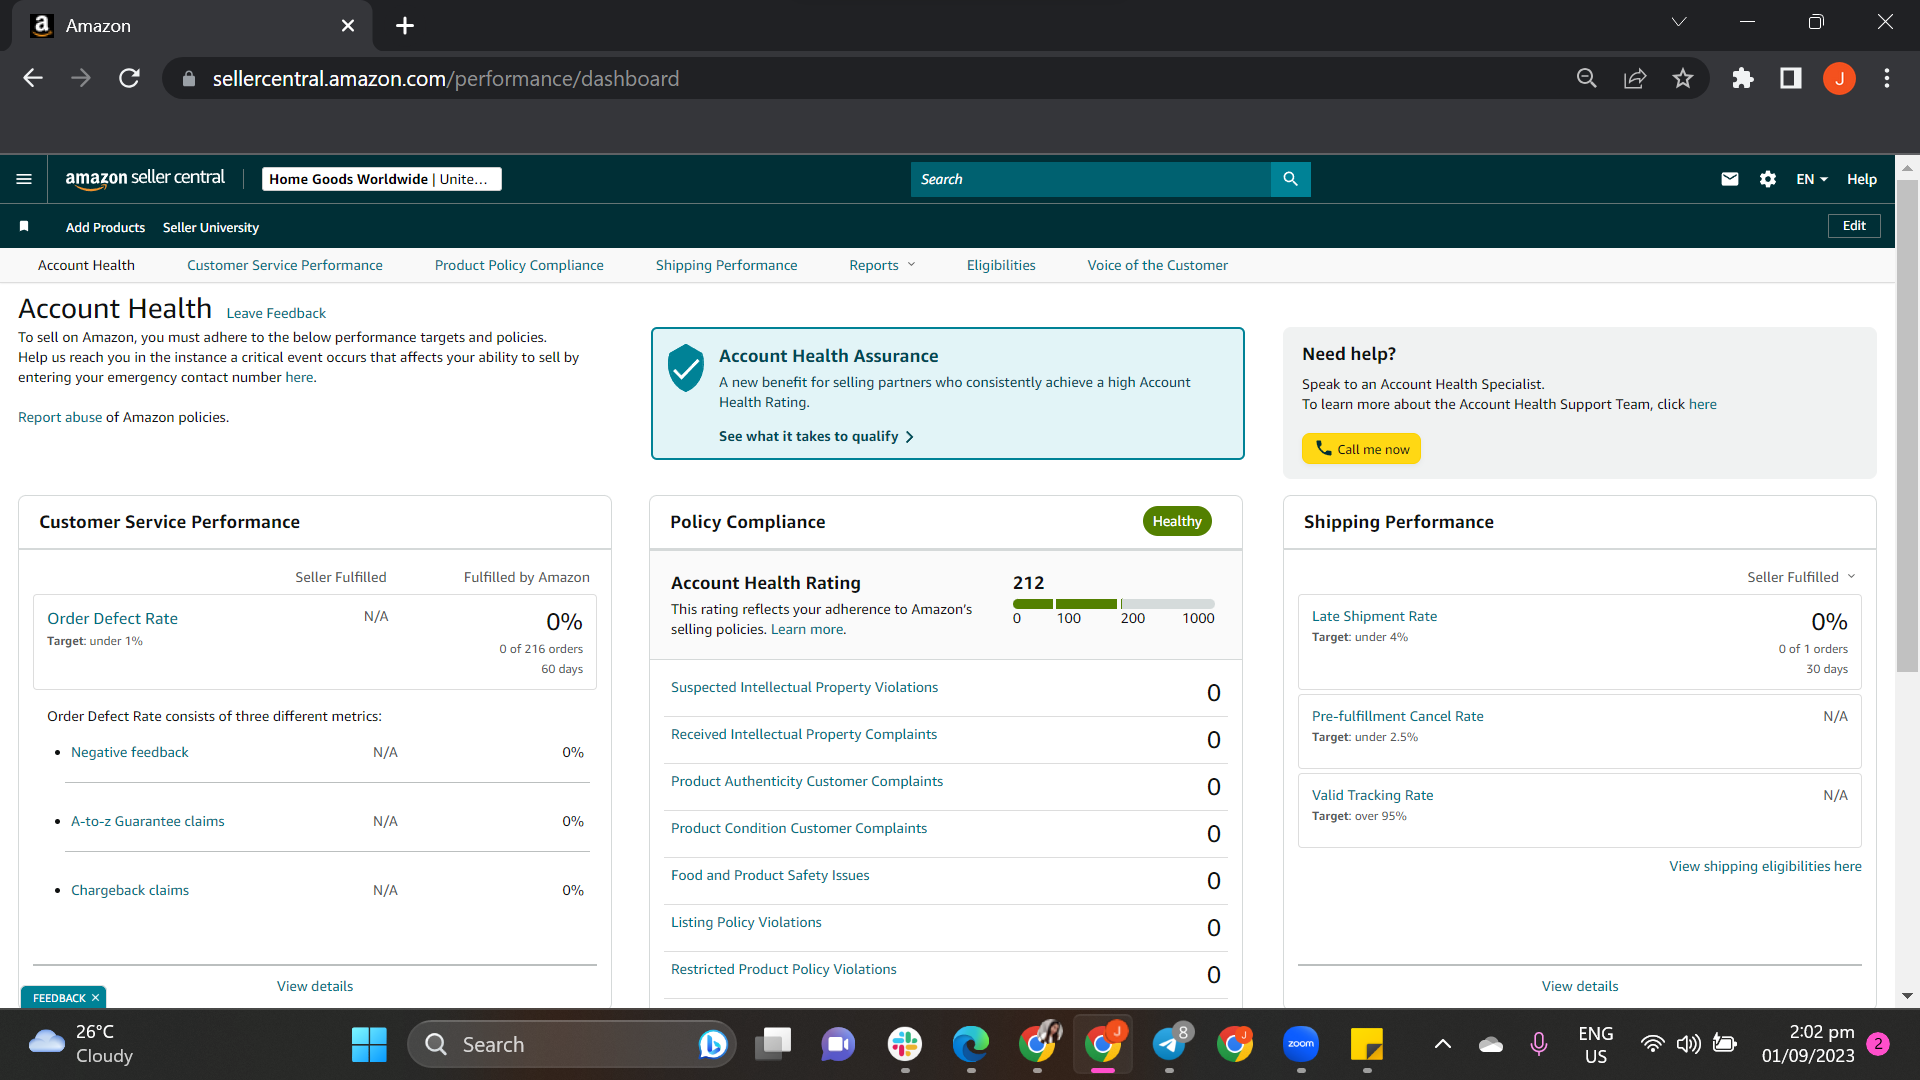
Task: Open Slack from the taskbar
Action: point(905,1045)
